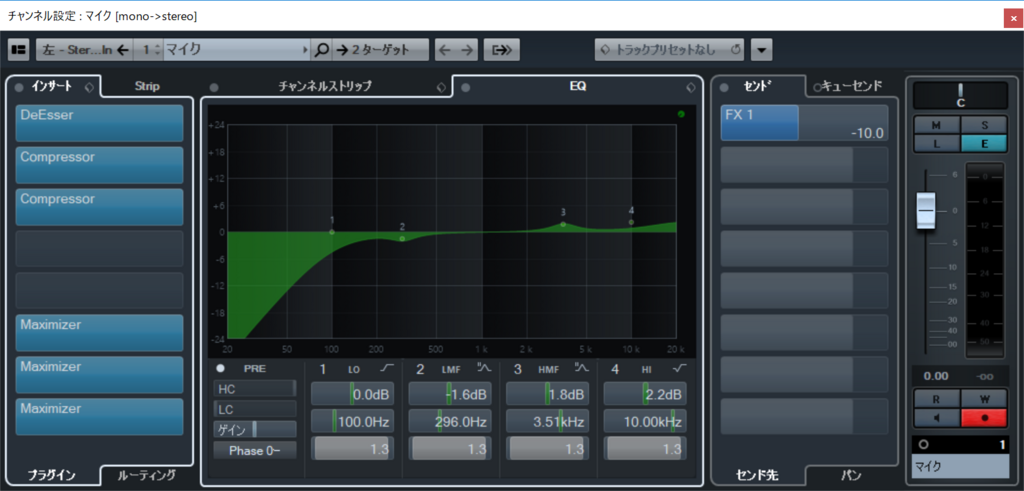Go to previous channel with left arrow
The height and width of the screenshot is (491, 1024).
coord(445,50)
